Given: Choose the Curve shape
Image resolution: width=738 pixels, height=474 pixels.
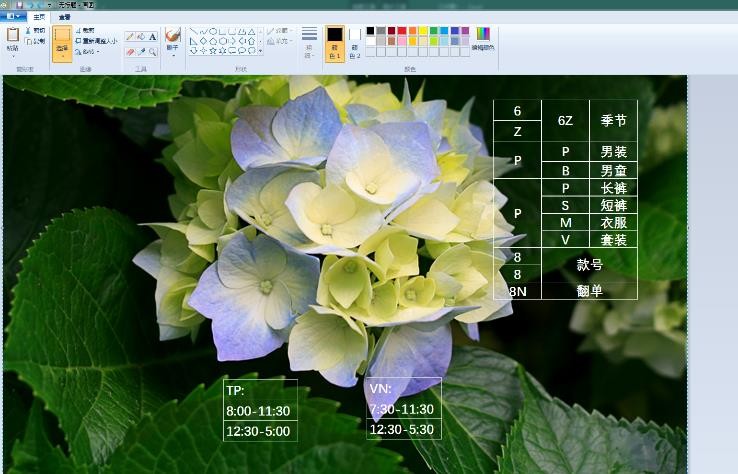Looking at the screenshot, I should 203,32.
